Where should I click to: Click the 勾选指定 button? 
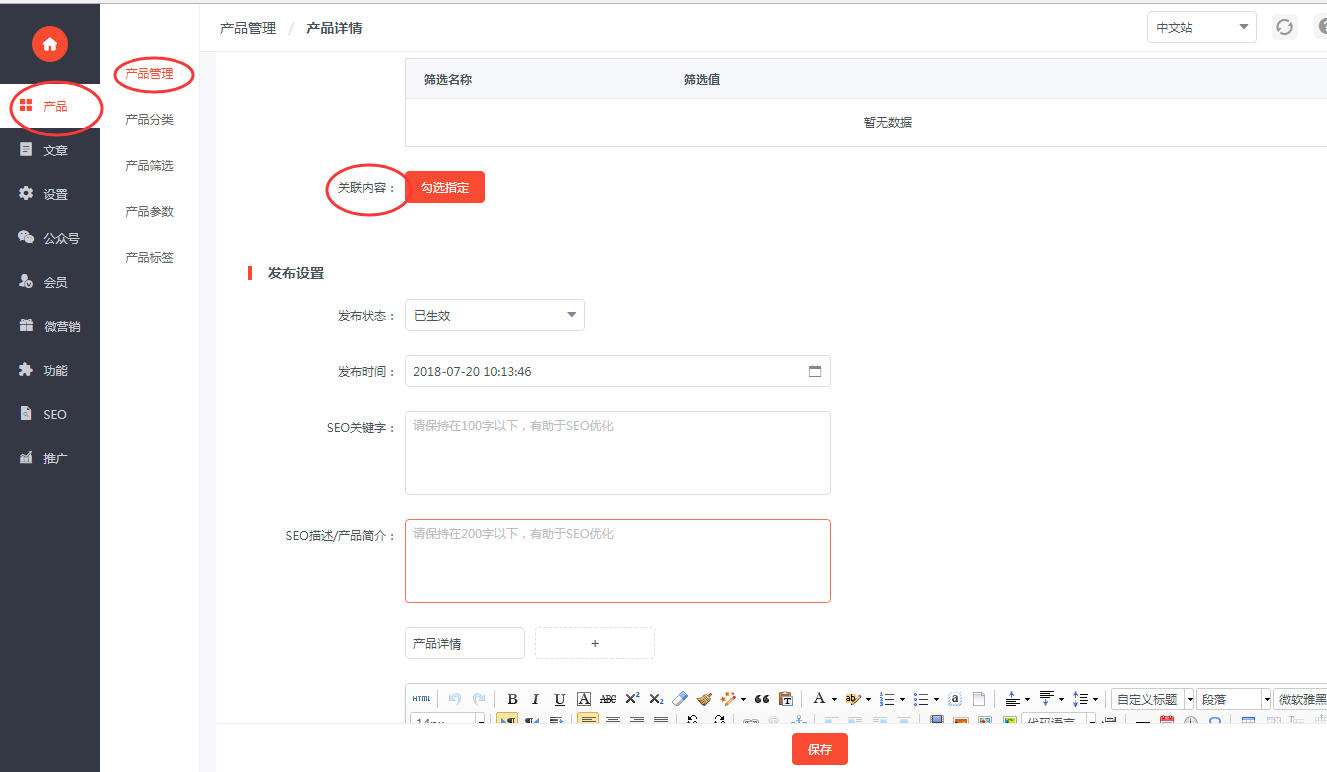click(445, 187)
